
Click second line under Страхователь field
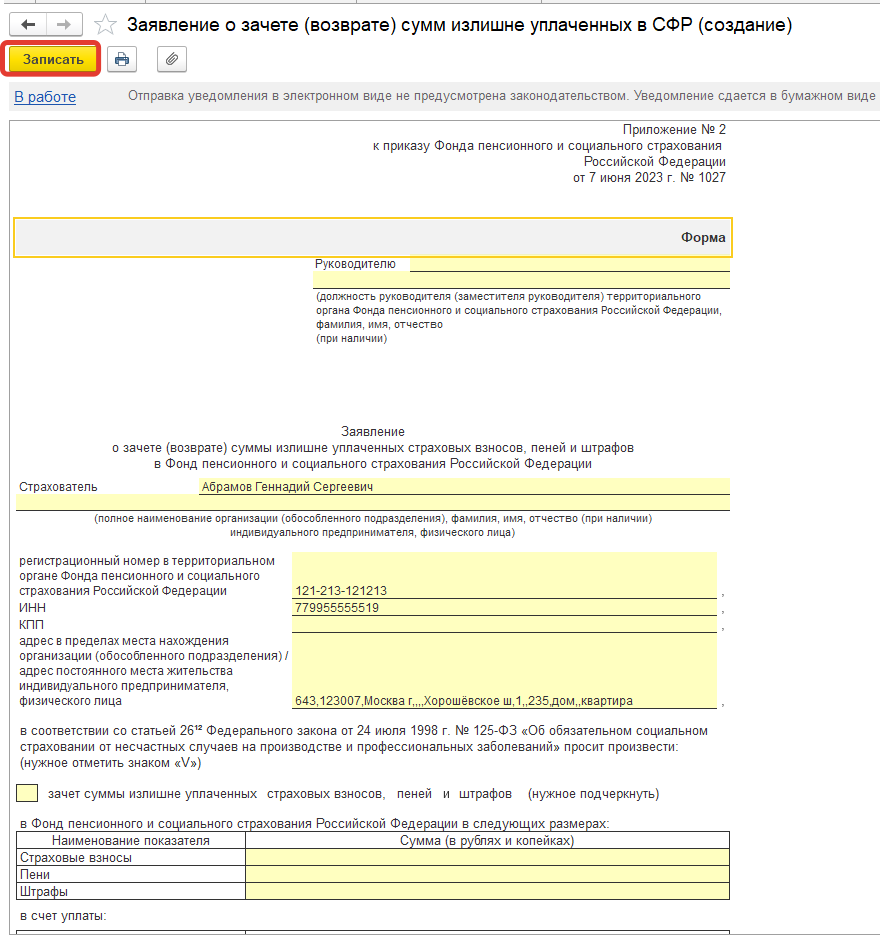372,503
